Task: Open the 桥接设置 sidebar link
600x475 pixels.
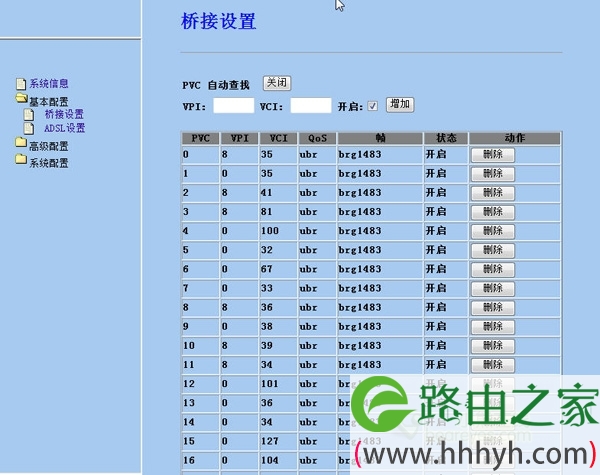Action: 64,114
